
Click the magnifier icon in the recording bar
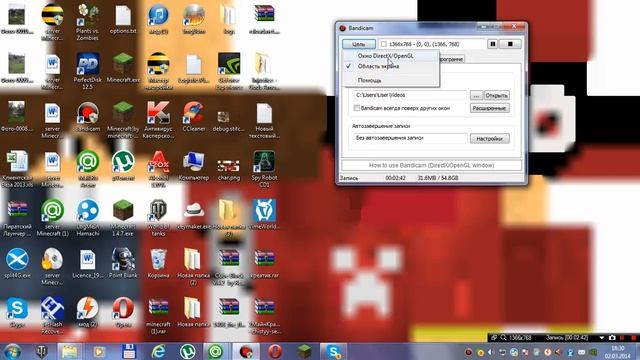tap(503, 338)
